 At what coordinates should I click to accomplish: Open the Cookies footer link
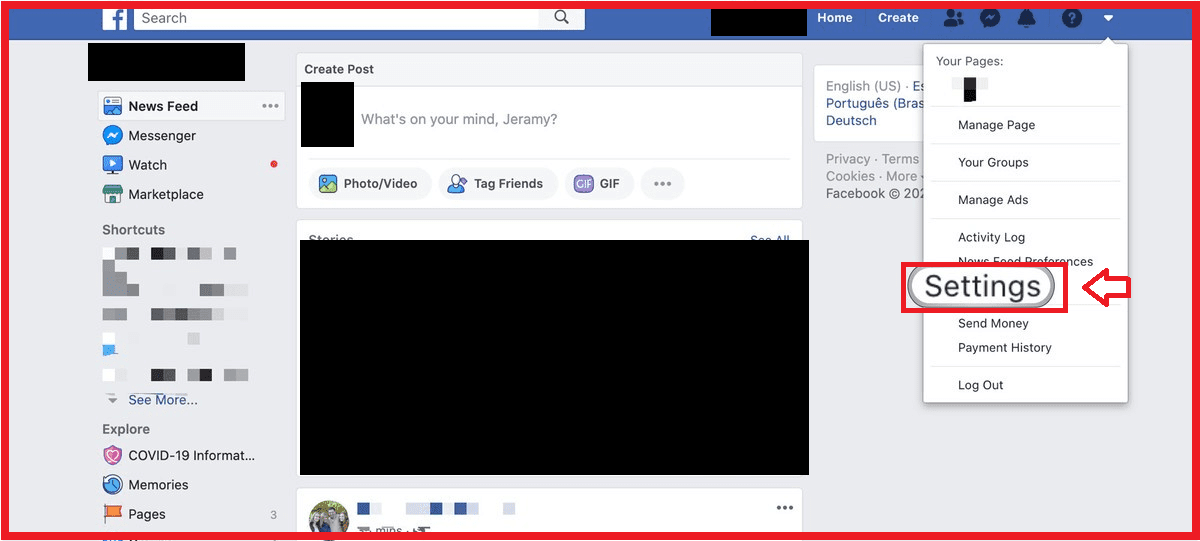850,176
